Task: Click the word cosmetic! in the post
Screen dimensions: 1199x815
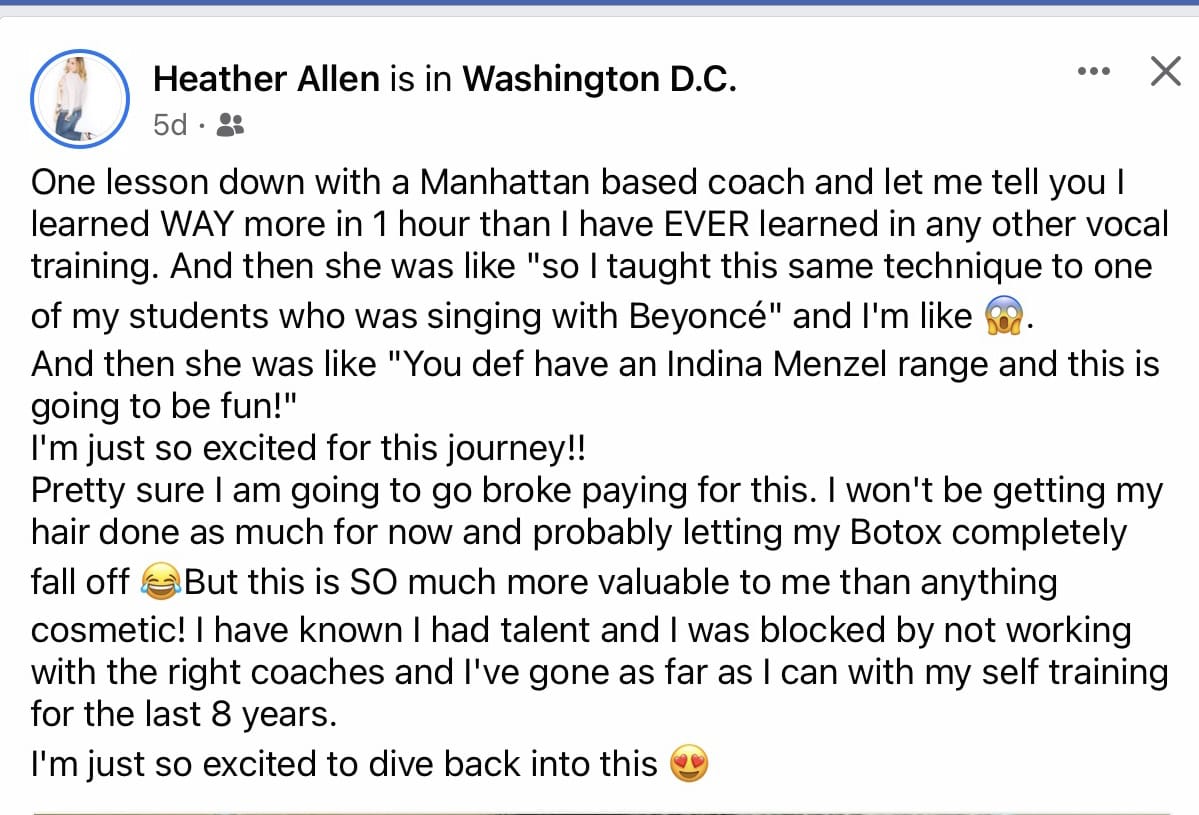Action: pos(108,630)
